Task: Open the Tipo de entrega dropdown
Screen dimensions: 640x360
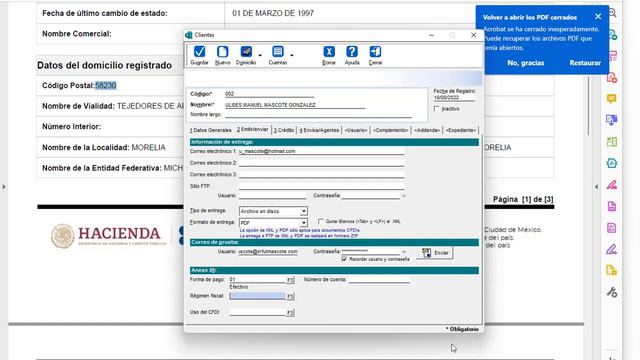Action: coord(304,211)
